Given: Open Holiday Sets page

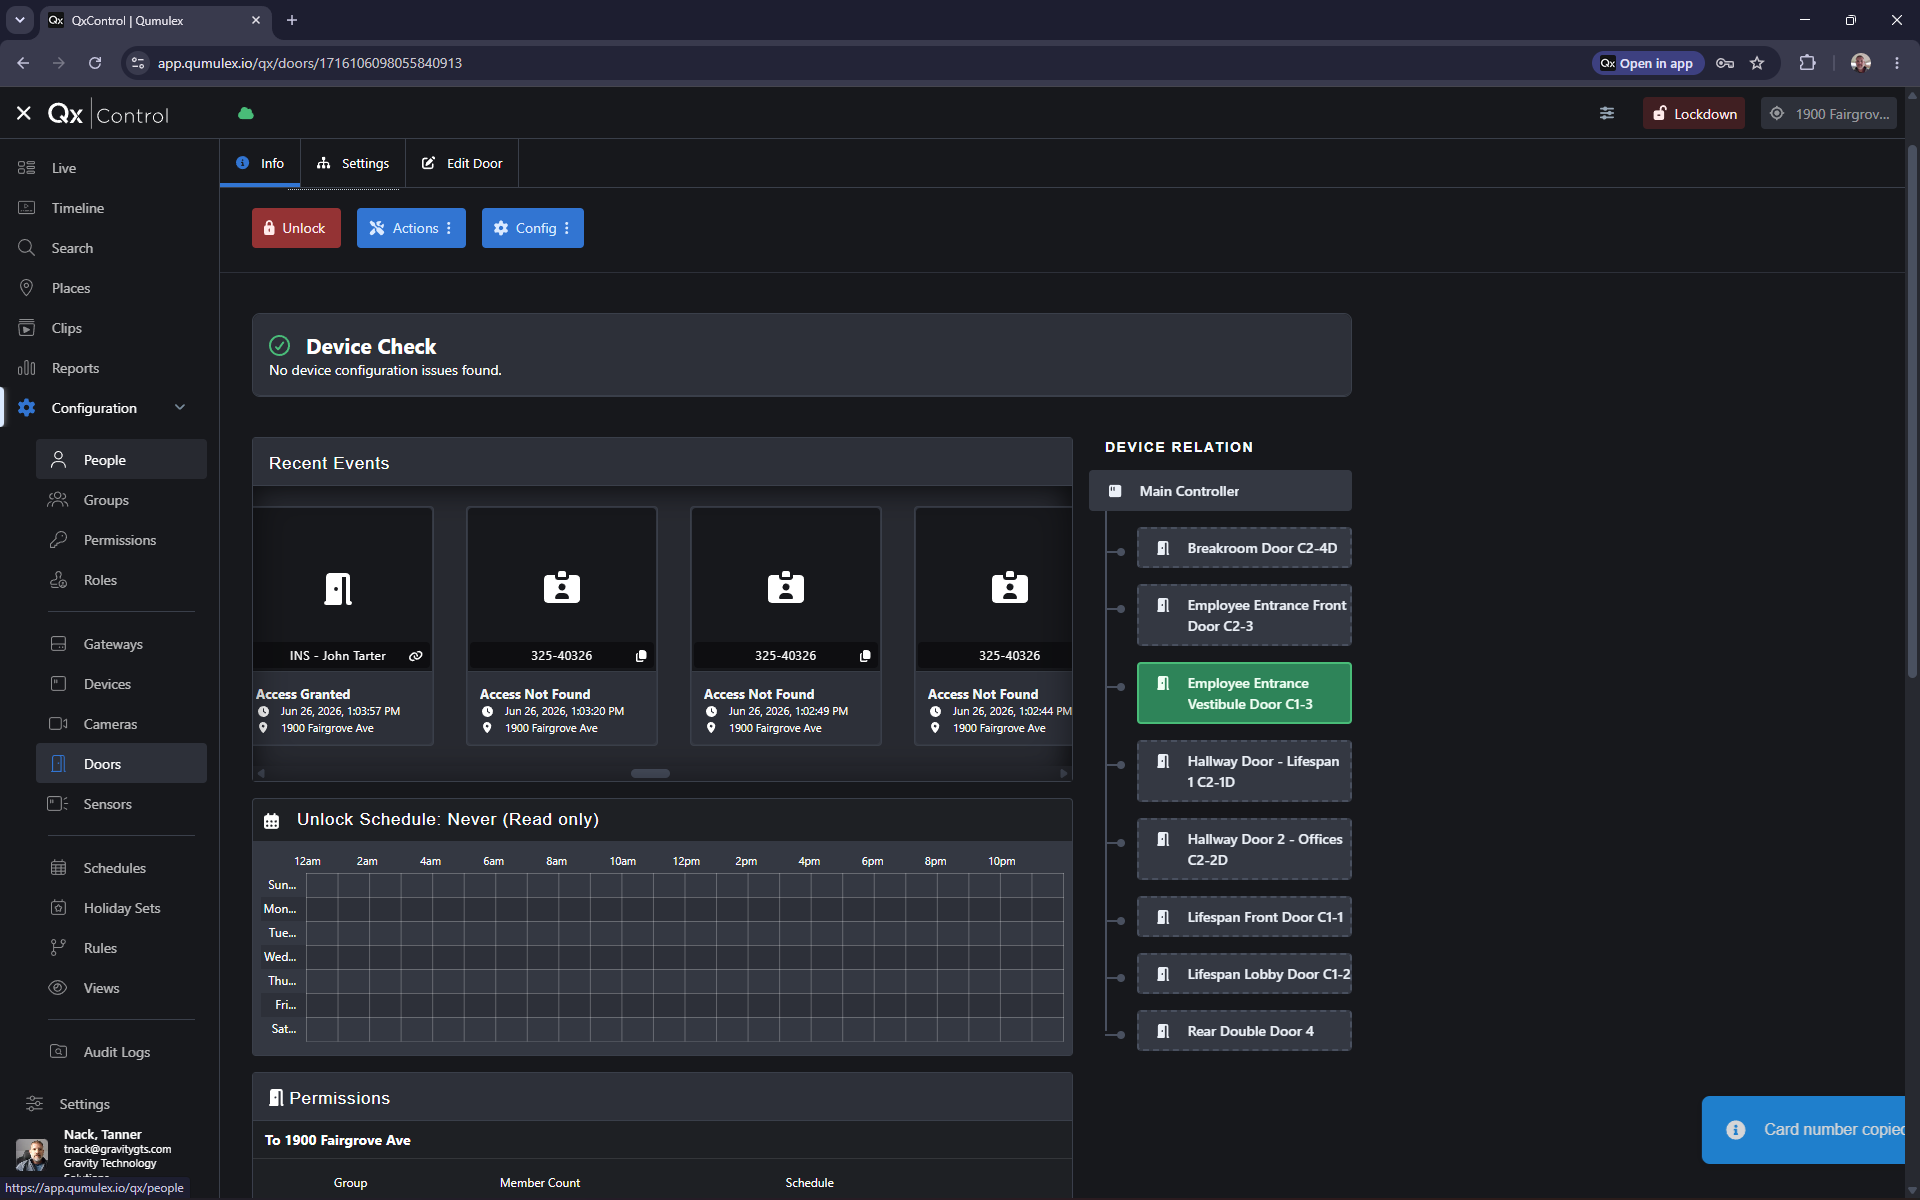Looking at the screenshot, I should click(x=121, y=908).
